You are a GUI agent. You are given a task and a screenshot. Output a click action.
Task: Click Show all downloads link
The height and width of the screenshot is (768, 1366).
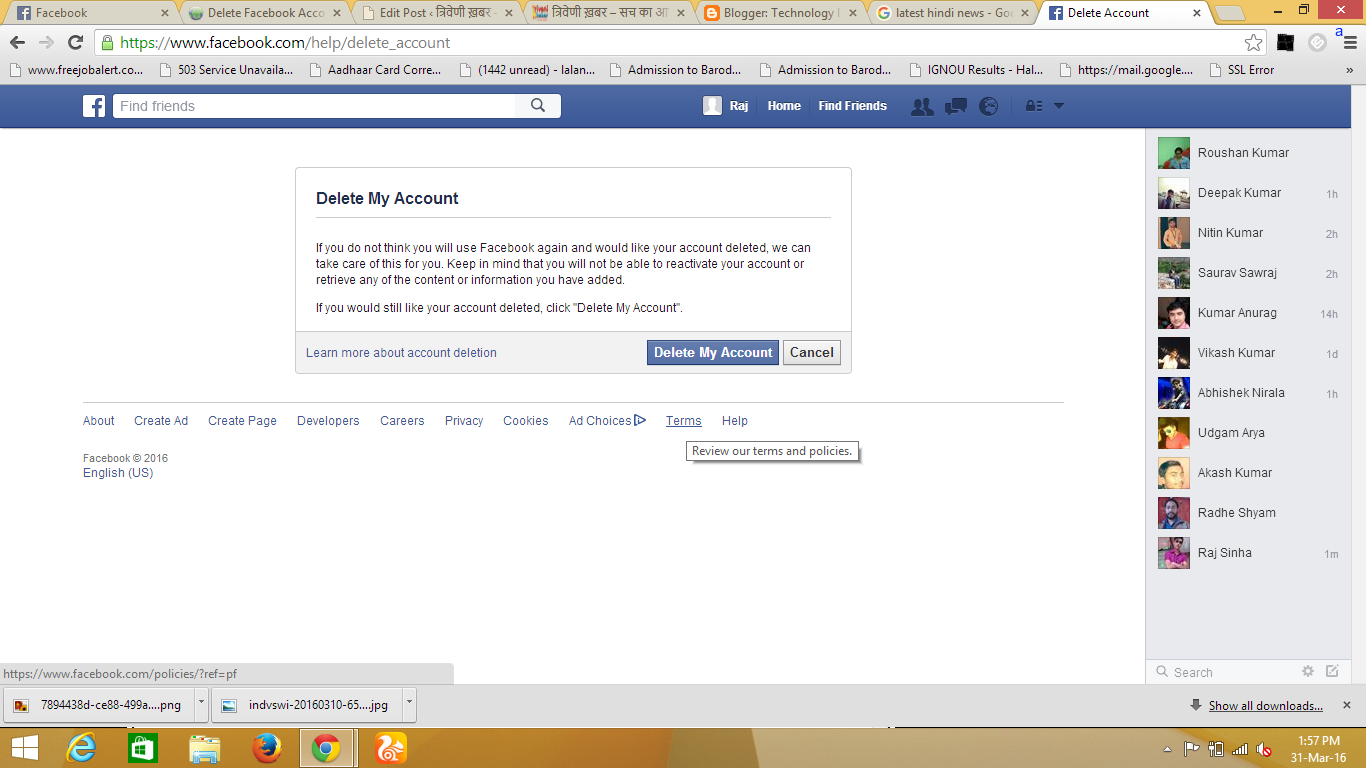(1265, 706)
